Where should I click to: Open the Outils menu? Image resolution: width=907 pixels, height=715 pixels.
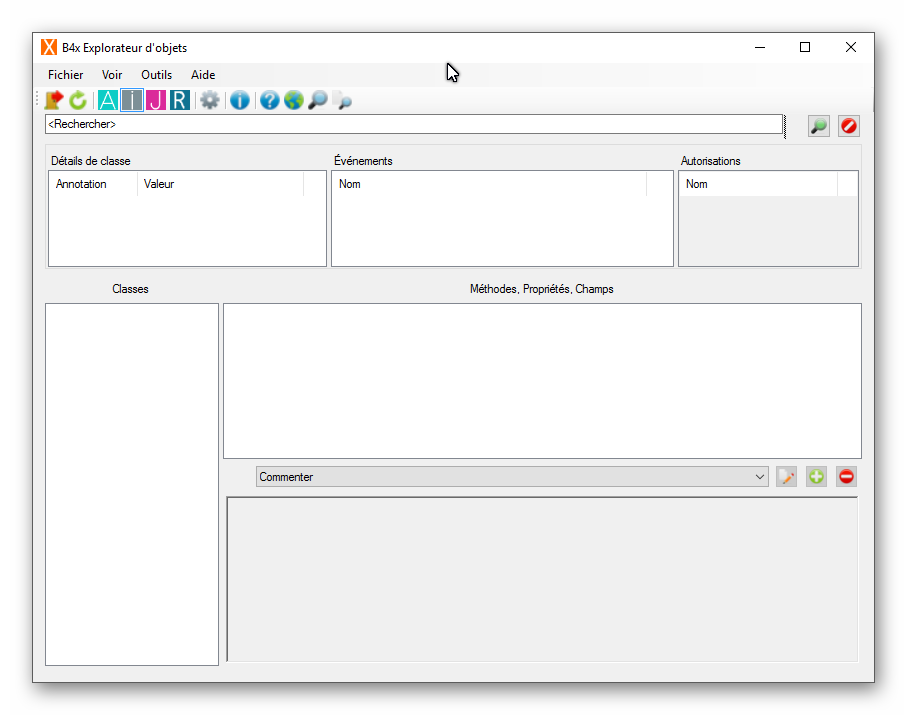(x=156, y=75)
